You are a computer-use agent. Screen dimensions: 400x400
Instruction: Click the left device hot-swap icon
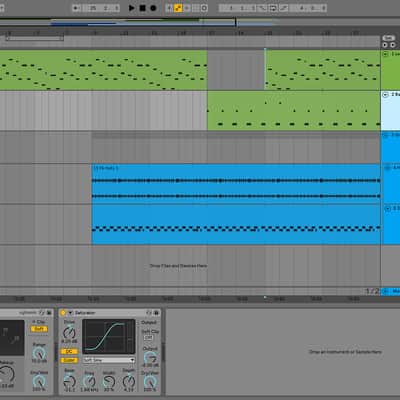42,313
